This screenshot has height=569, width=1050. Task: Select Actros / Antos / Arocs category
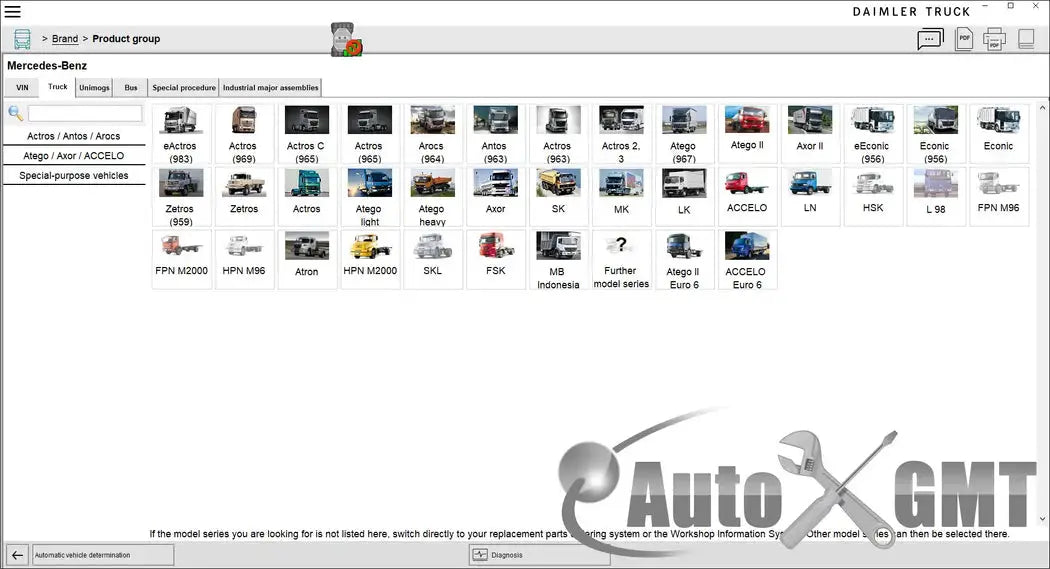[73, 136]
